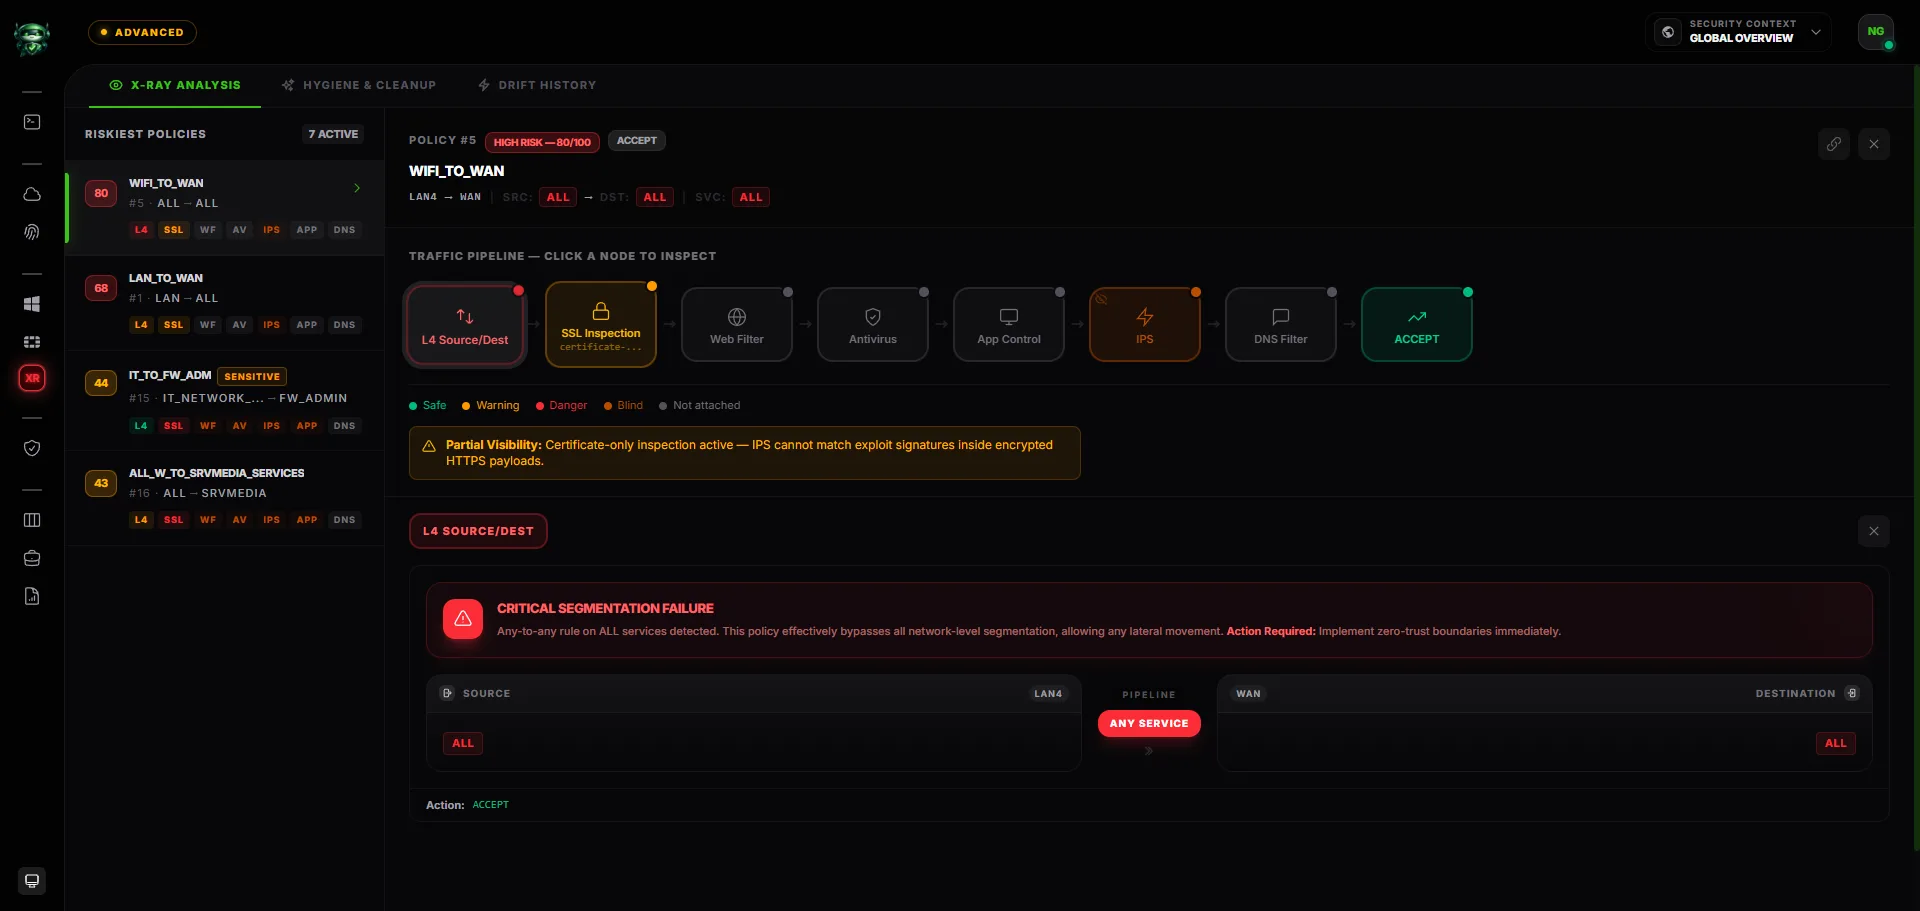Screen dimensions: 1920x911
Task: Switch to Hygiene & Cleanup tab
Action: [x=359, y=85]
